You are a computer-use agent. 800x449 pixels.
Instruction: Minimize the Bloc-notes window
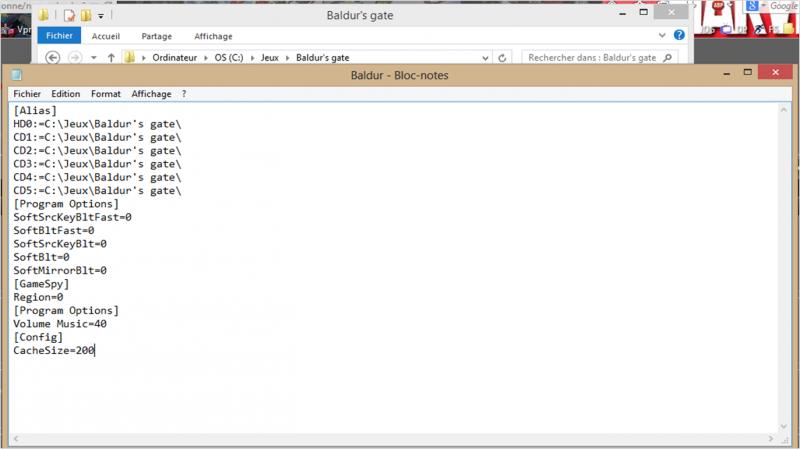(x=727, y=73)
